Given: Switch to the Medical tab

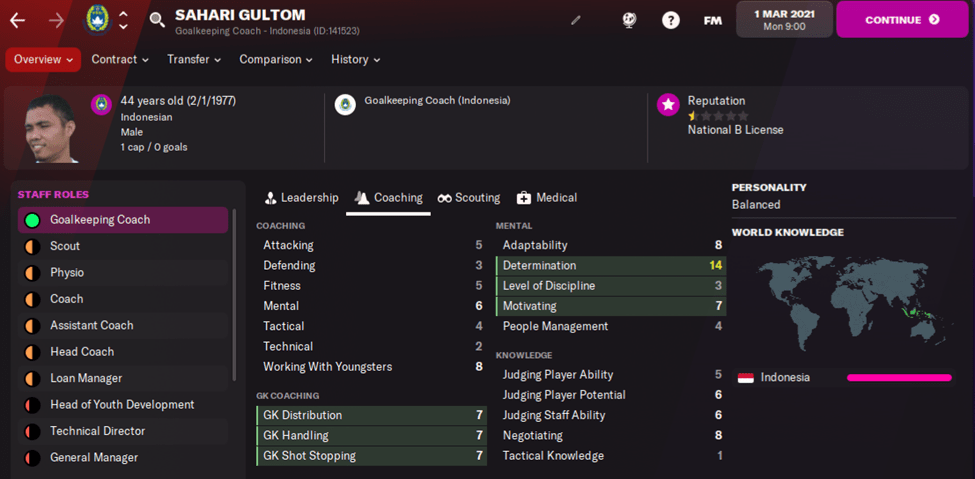Looking at the screenshot, I should pyautogui.click(x=546, y=198).
